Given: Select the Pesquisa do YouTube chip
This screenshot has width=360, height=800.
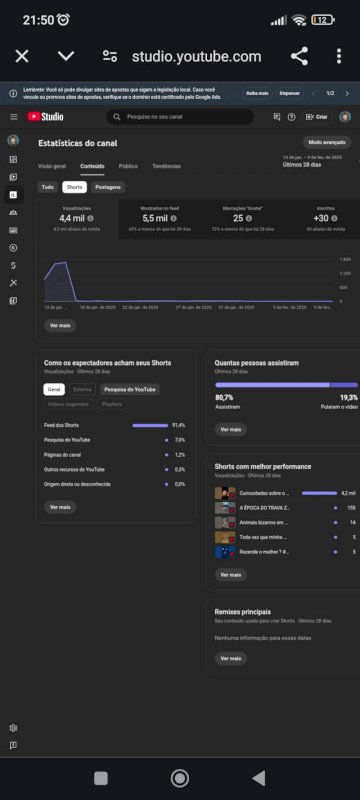Looking at the screenshot, I should click(130, 389).
